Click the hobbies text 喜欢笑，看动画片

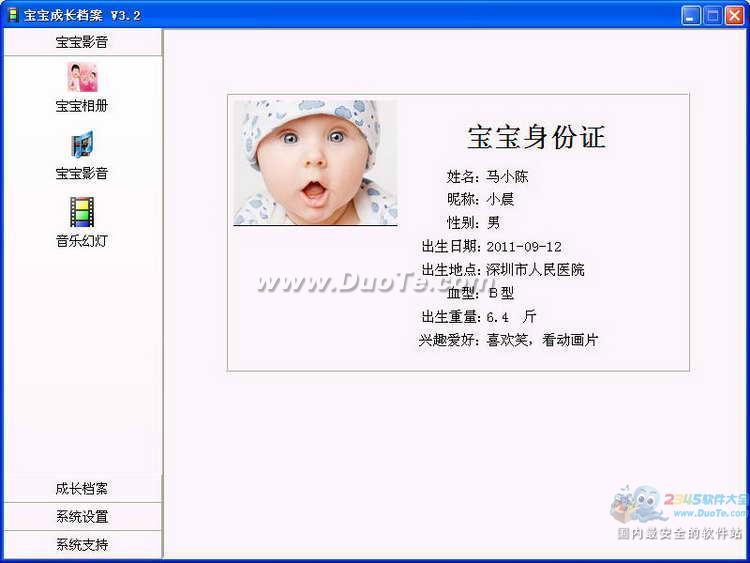pos(542,340)
